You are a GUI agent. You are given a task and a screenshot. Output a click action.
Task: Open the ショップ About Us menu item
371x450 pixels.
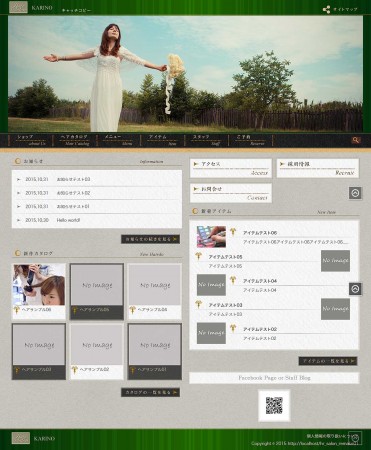coord(30,140)
